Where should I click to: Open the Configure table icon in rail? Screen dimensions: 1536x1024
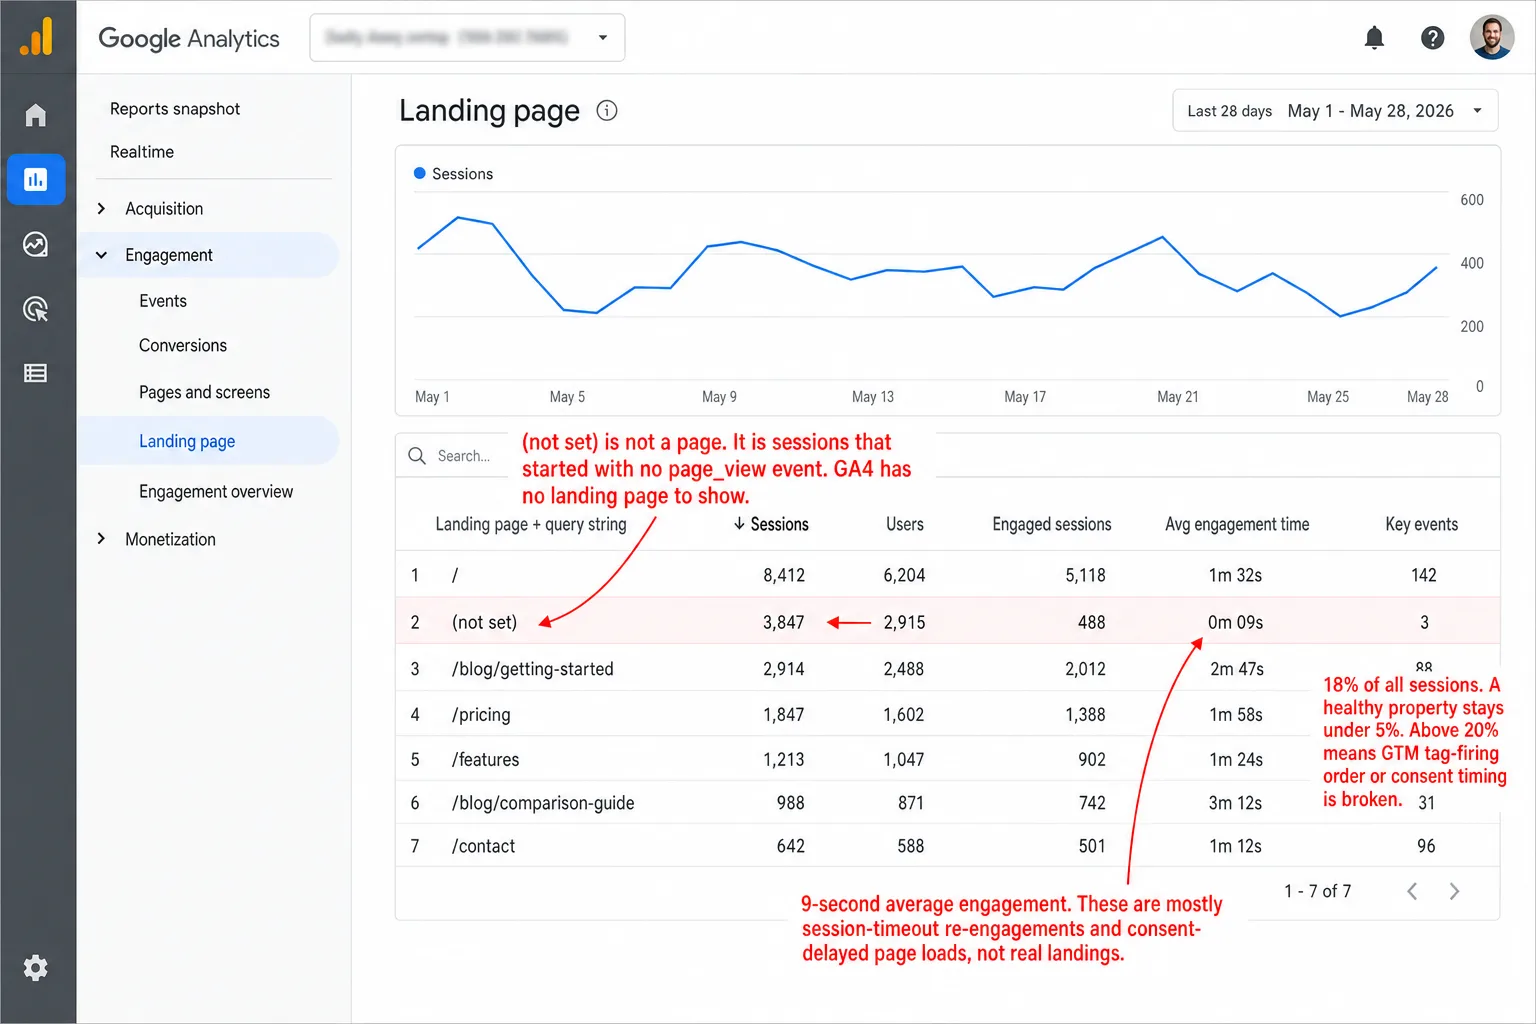click(x=36, y=373)
